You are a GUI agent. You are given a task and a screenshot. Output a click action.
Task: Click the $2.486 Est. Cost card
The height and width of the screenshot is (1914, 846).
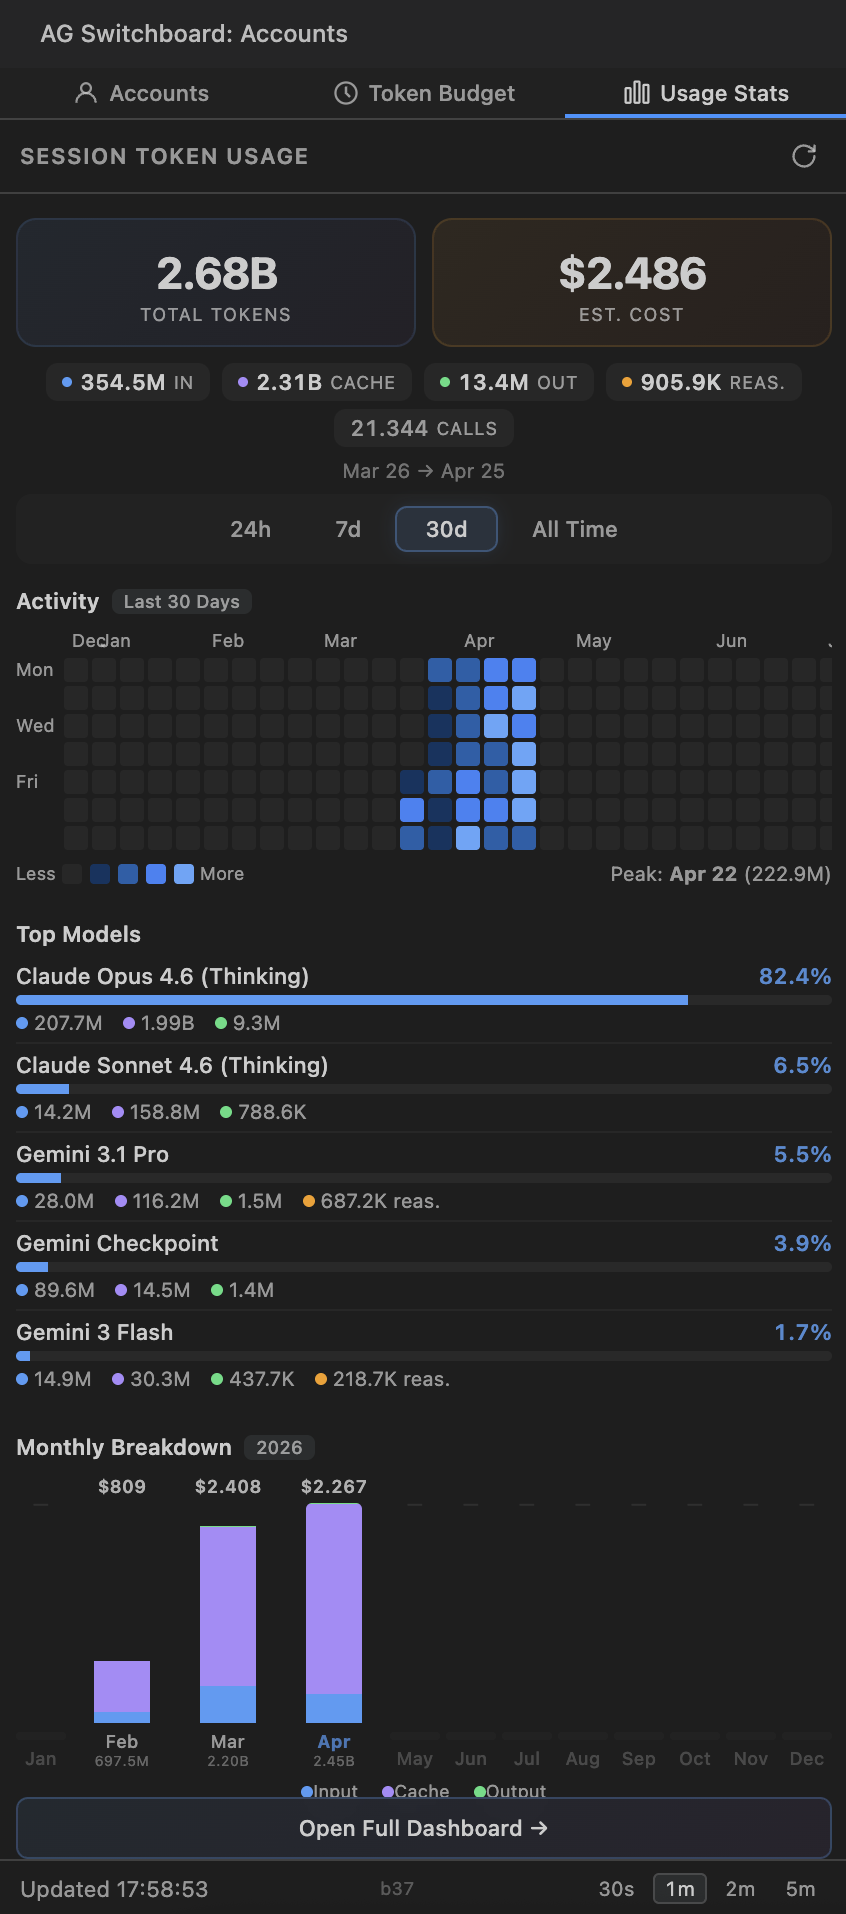(x=632, y=282)
